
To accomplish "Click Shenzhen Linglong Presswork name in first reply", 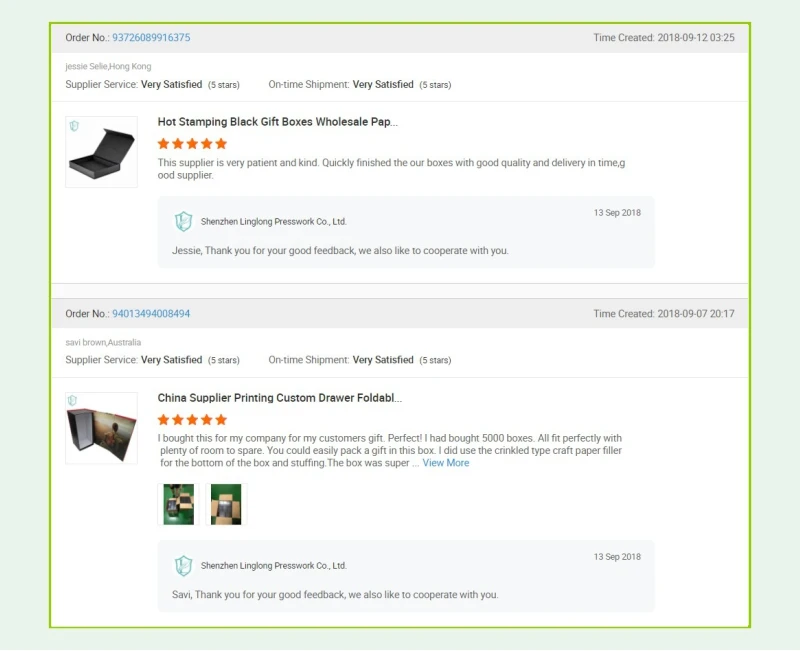I will (273, 222).
